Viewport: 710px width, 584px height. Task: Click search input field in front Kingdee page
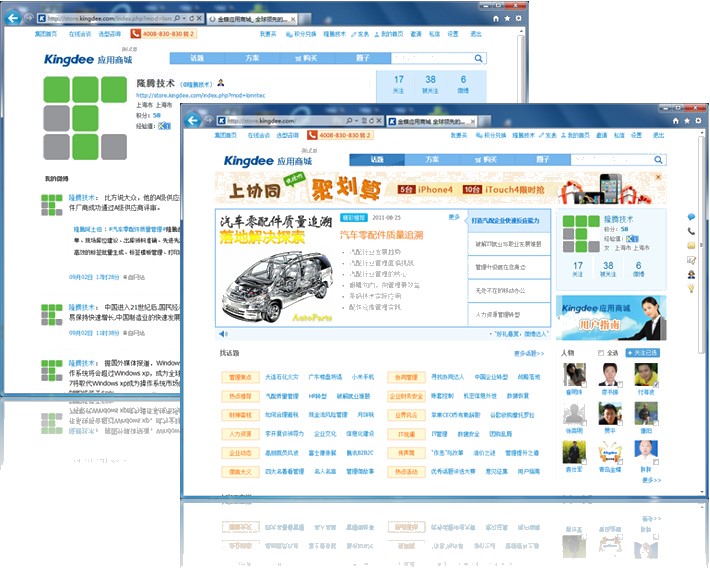(x=611, y=160)
